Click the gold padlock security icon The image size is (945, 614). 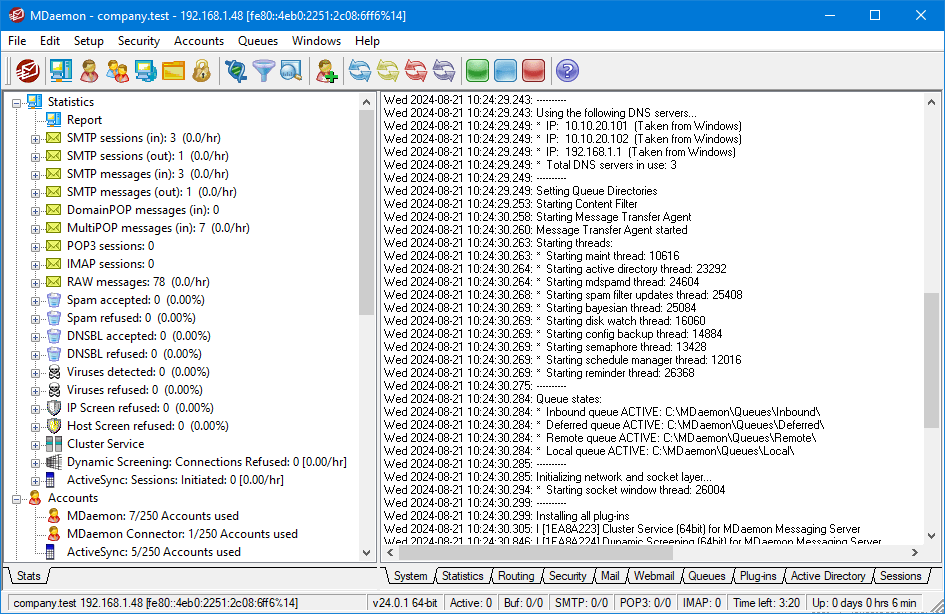point(201,70)
